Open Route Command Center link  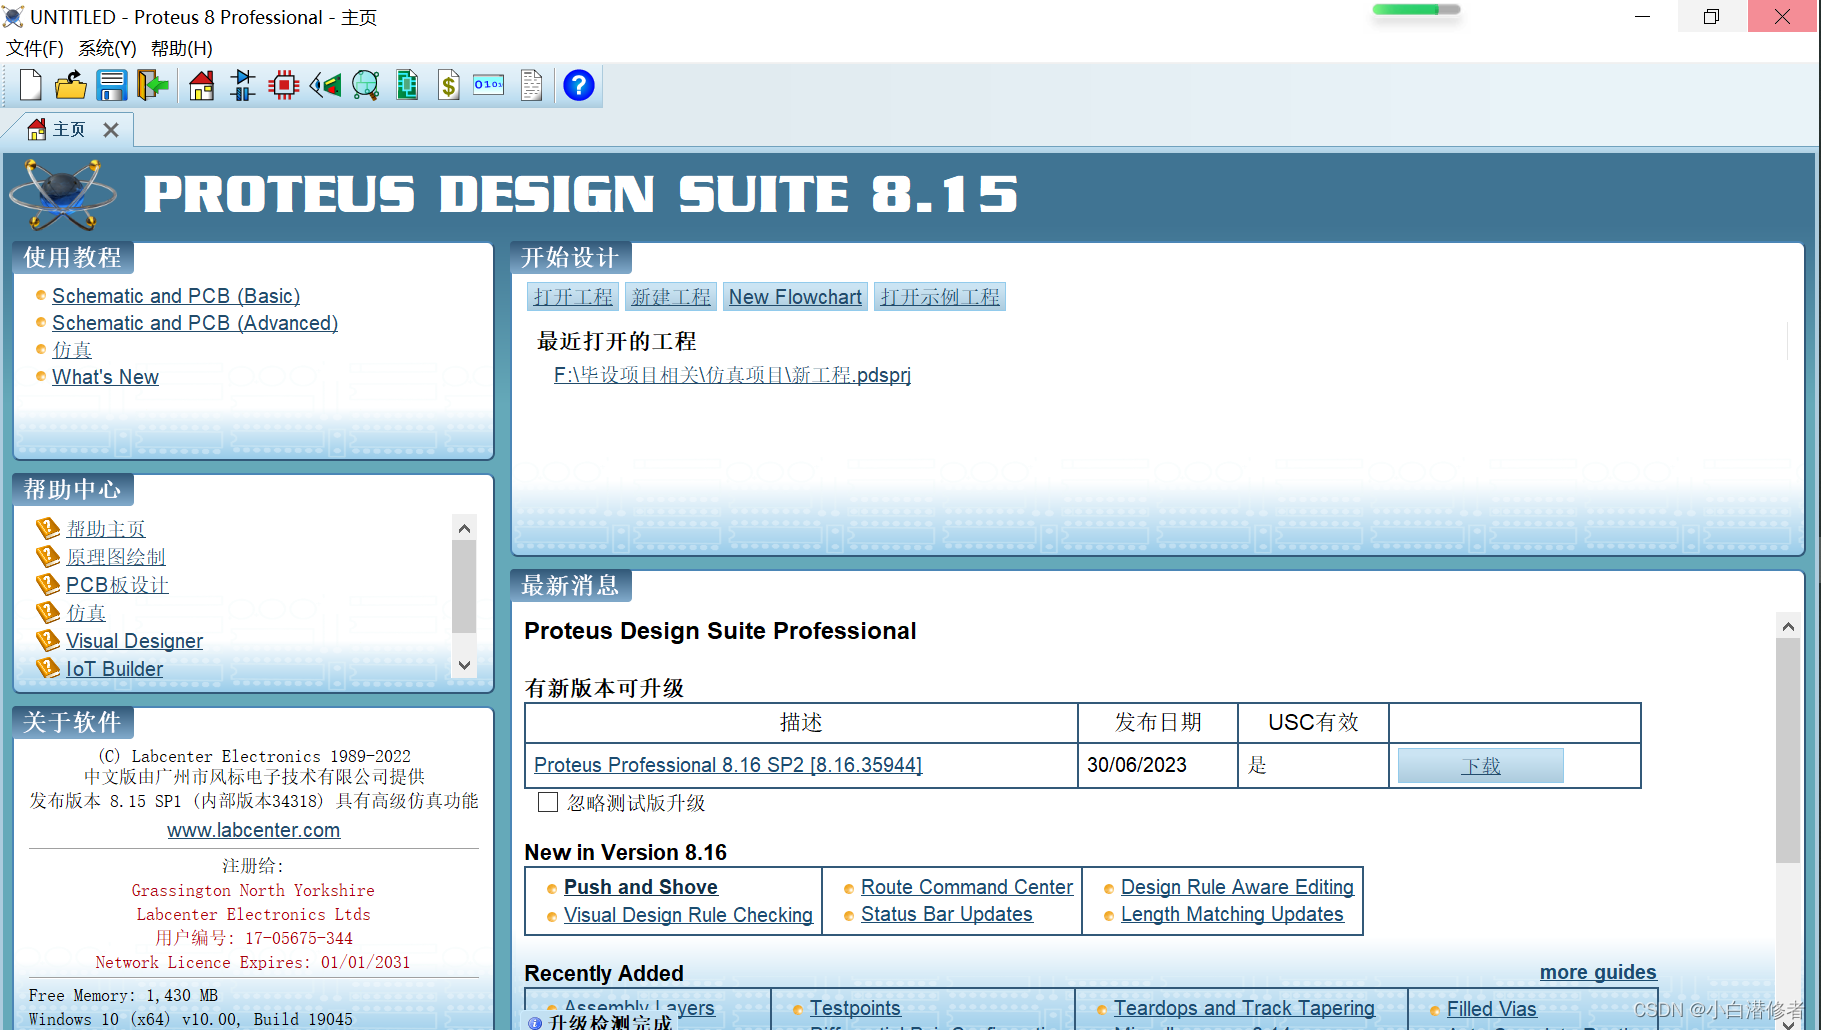pos(967,887)
